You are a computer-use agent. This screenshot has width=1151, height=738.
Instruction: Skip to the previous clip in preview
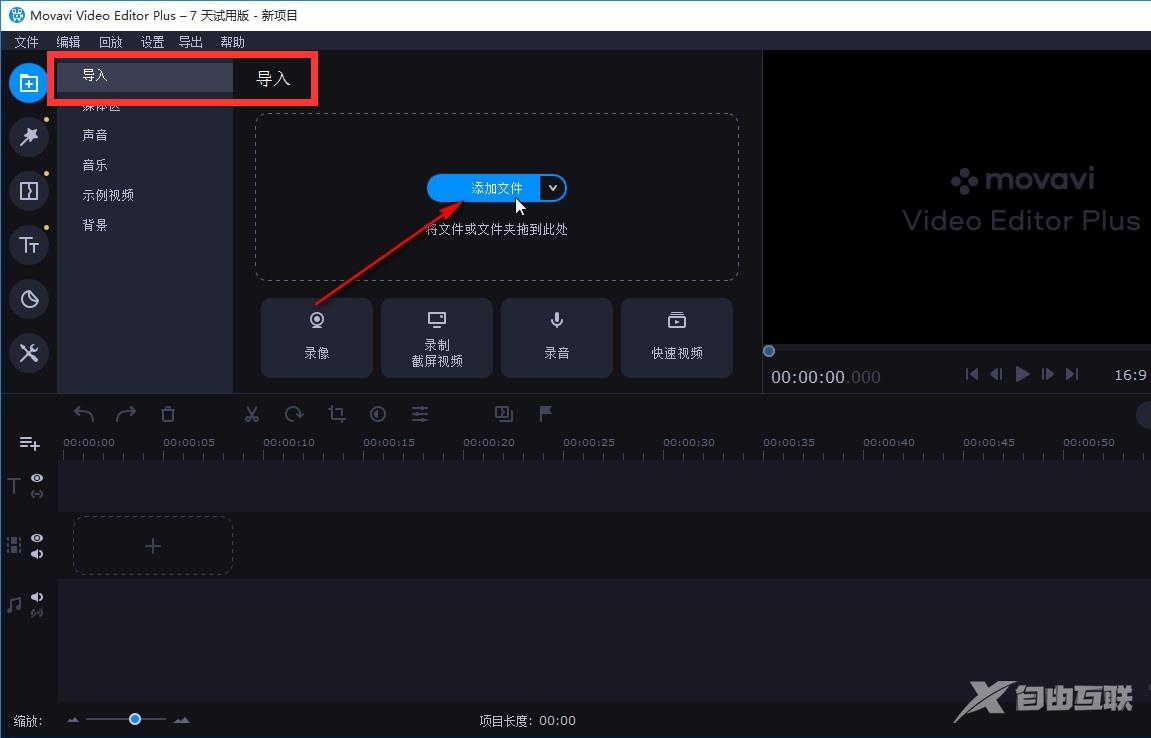pos(972,375)
